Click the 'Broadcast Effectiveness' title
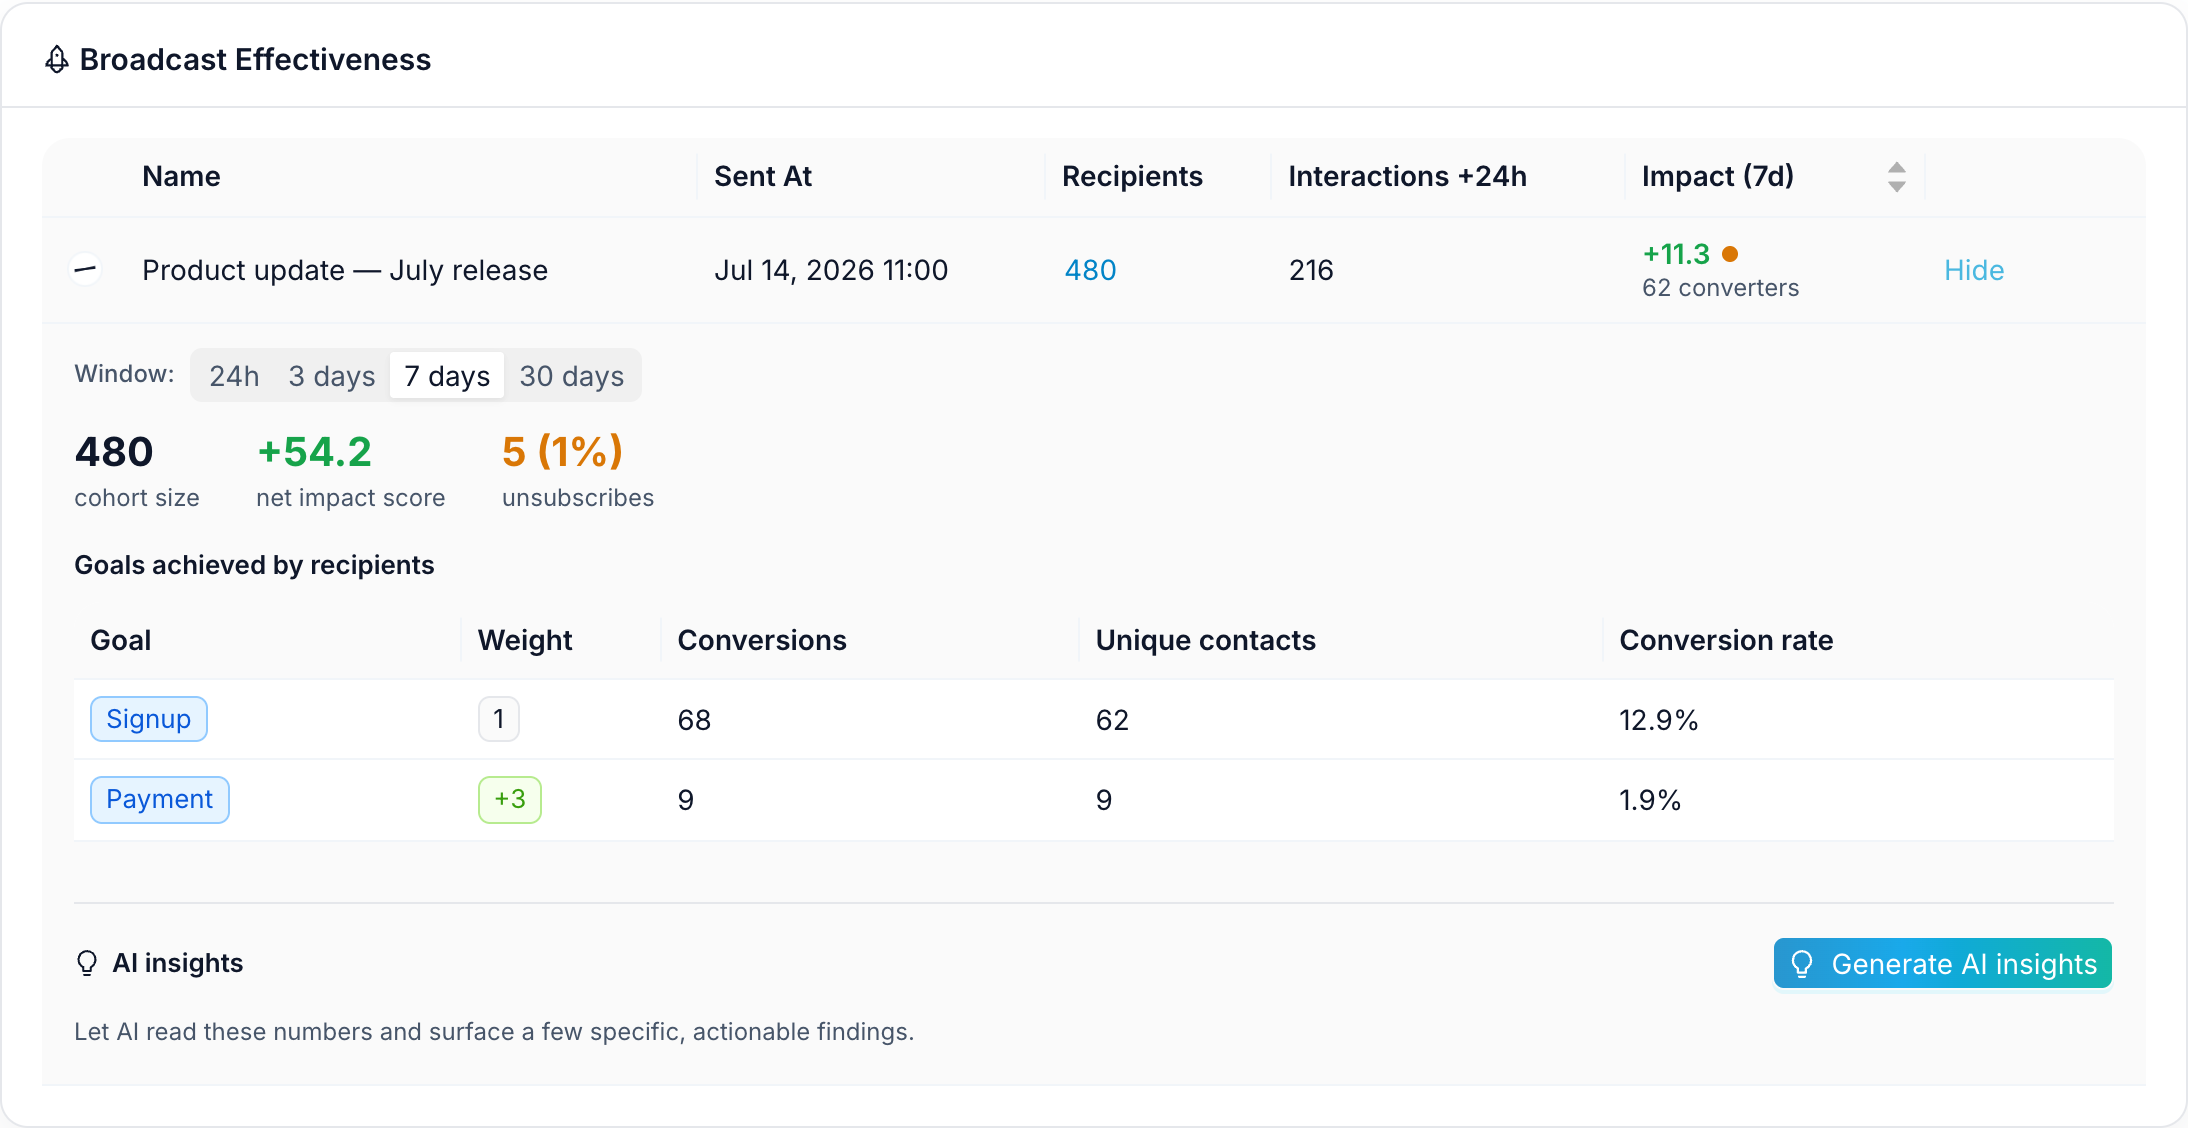 [255, 60]
